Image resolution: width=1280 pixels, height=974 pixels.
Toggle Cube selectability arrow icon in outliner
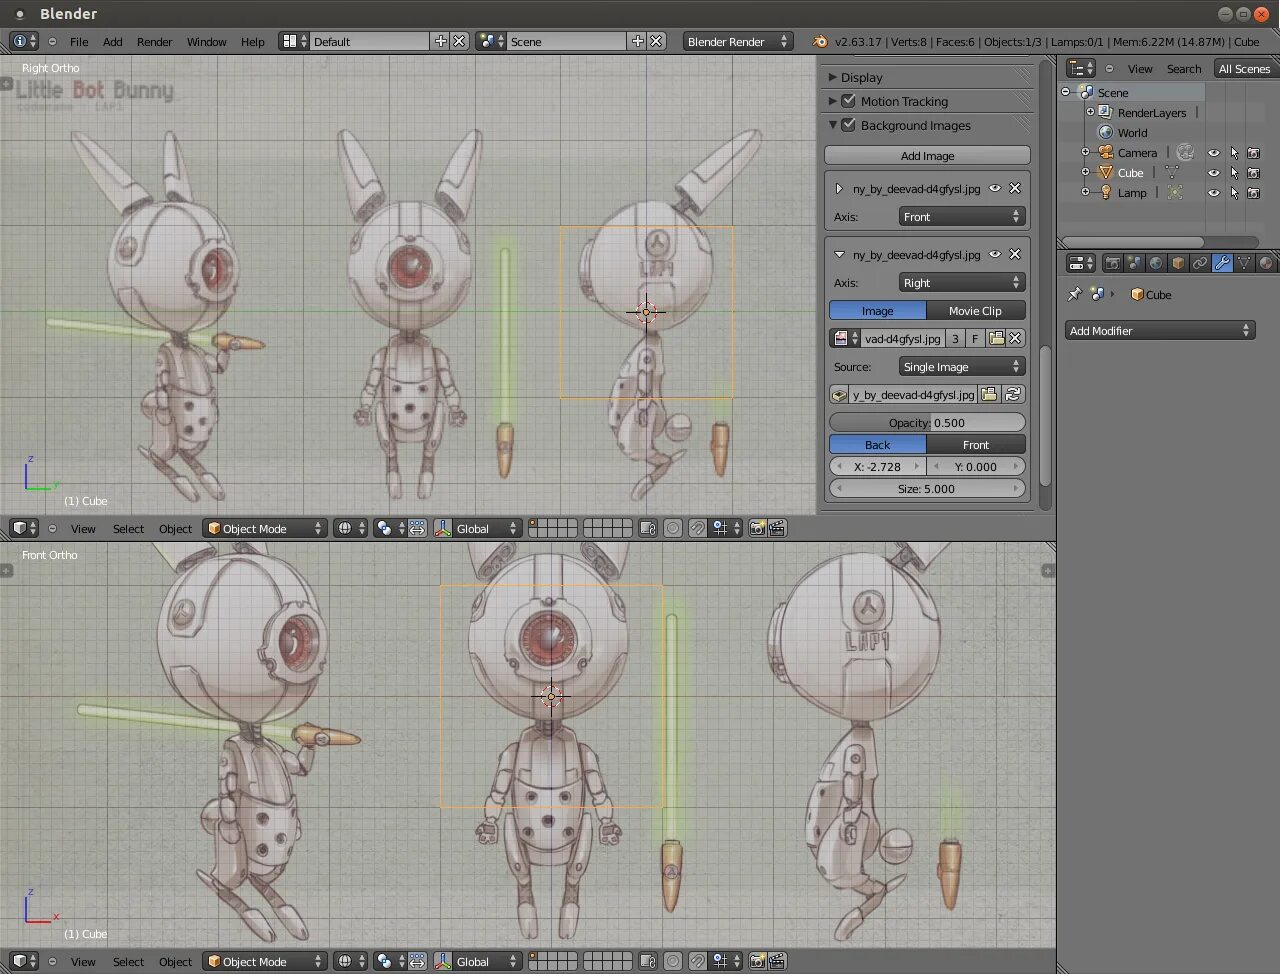1234,173
